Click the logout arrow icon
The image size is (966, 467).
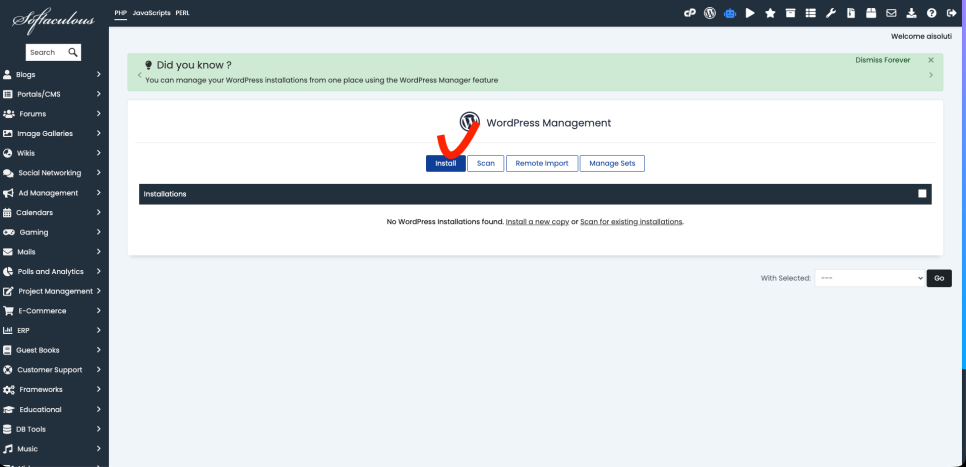951,13
